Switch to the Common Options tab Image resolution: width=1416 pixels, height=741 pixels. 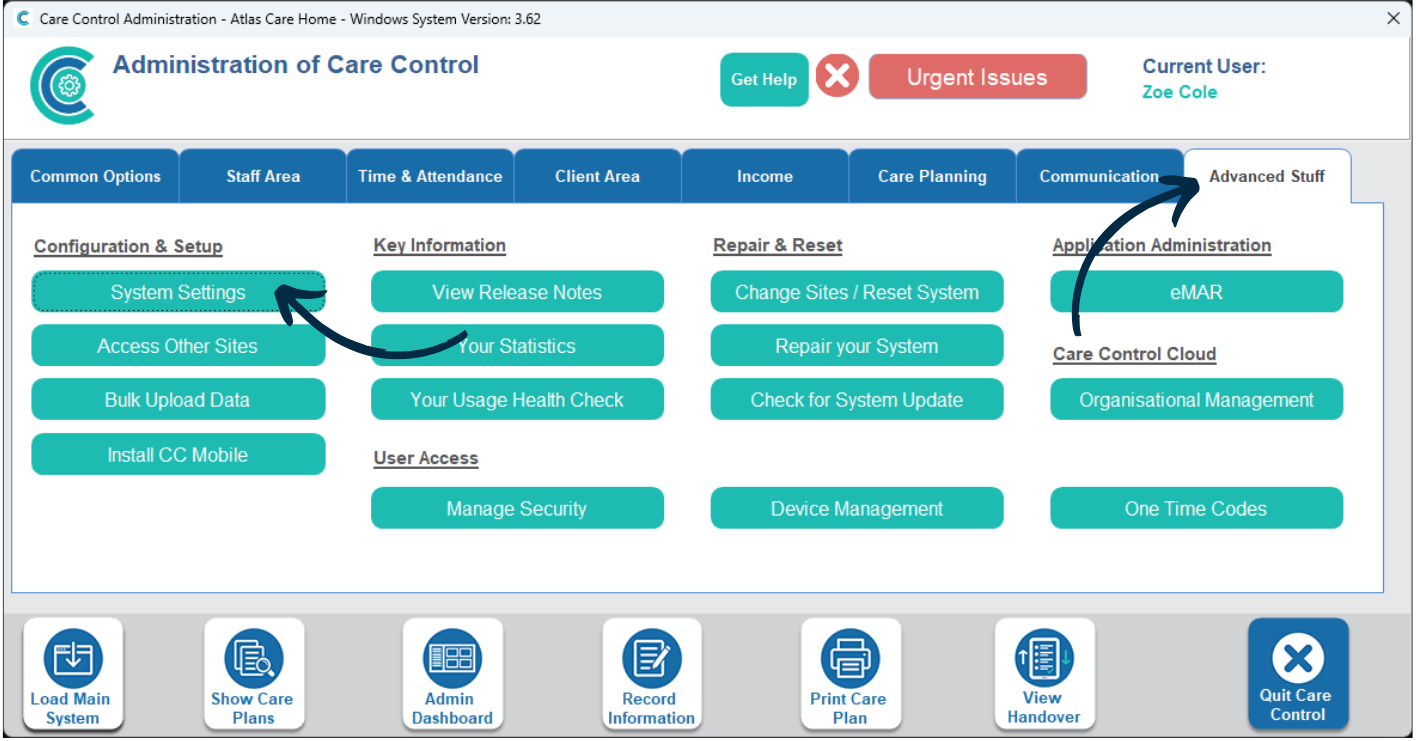point(95,176)
